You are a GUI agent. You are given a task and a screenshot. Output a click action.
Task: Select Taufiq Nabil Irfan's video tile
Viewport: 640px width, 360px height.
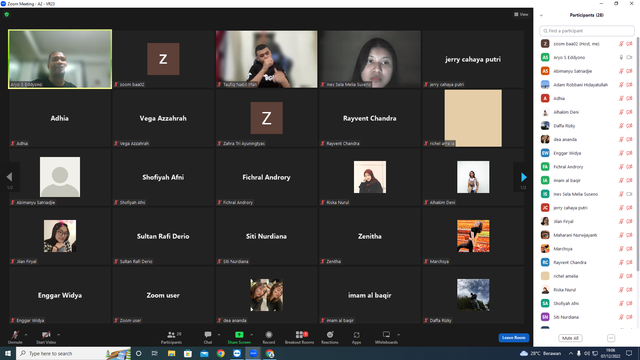(267, 59)
